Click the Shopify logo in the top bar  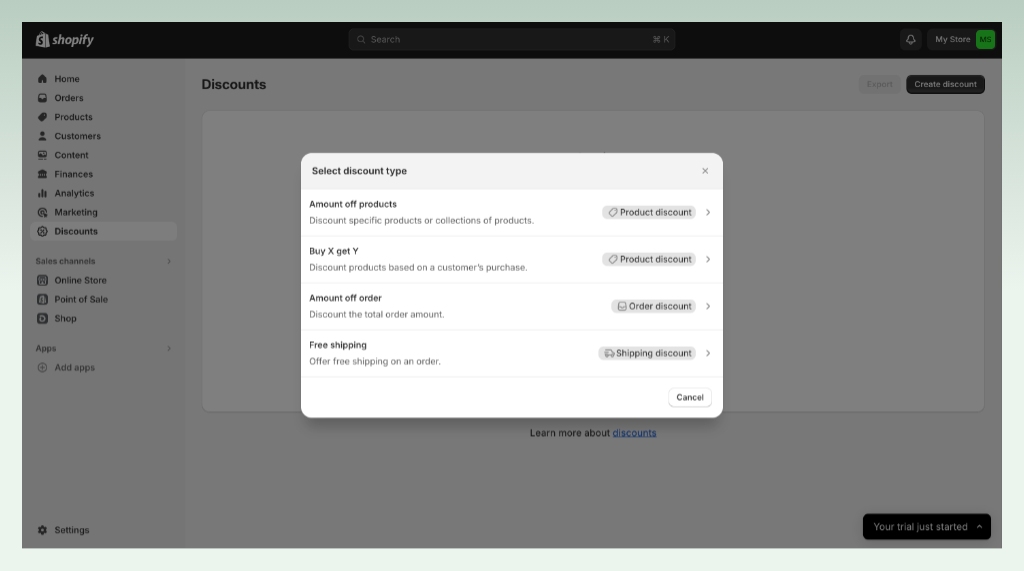tap(65, 40)
